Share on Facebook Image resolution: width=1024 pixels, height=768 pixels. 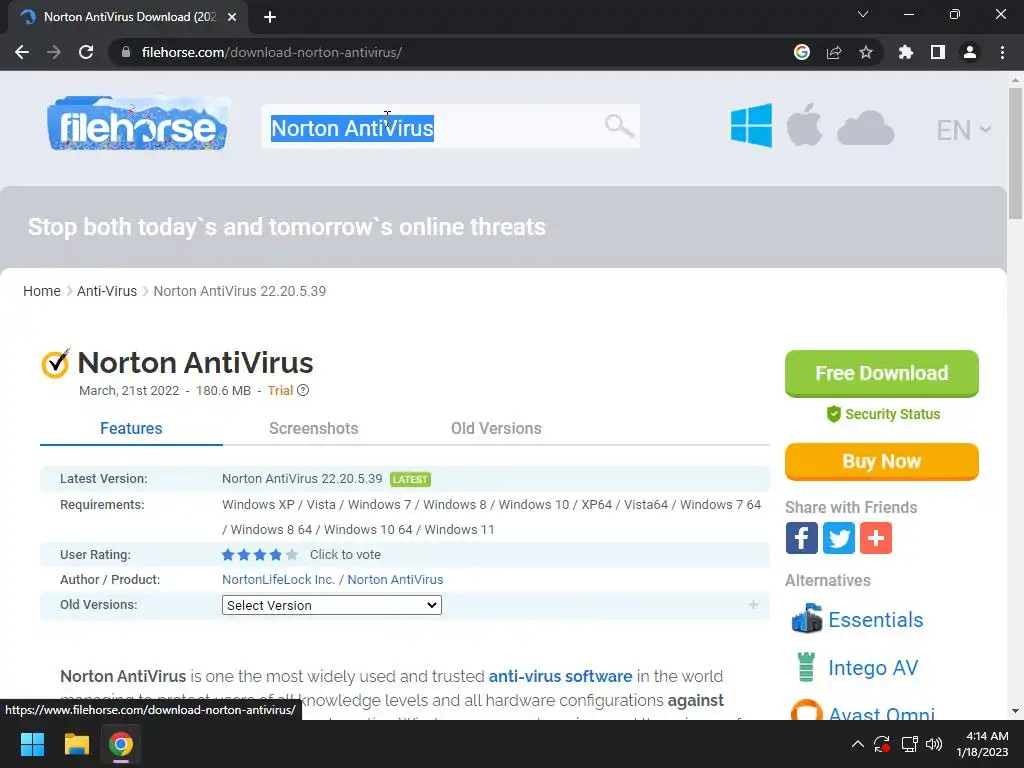click(801, 538)
